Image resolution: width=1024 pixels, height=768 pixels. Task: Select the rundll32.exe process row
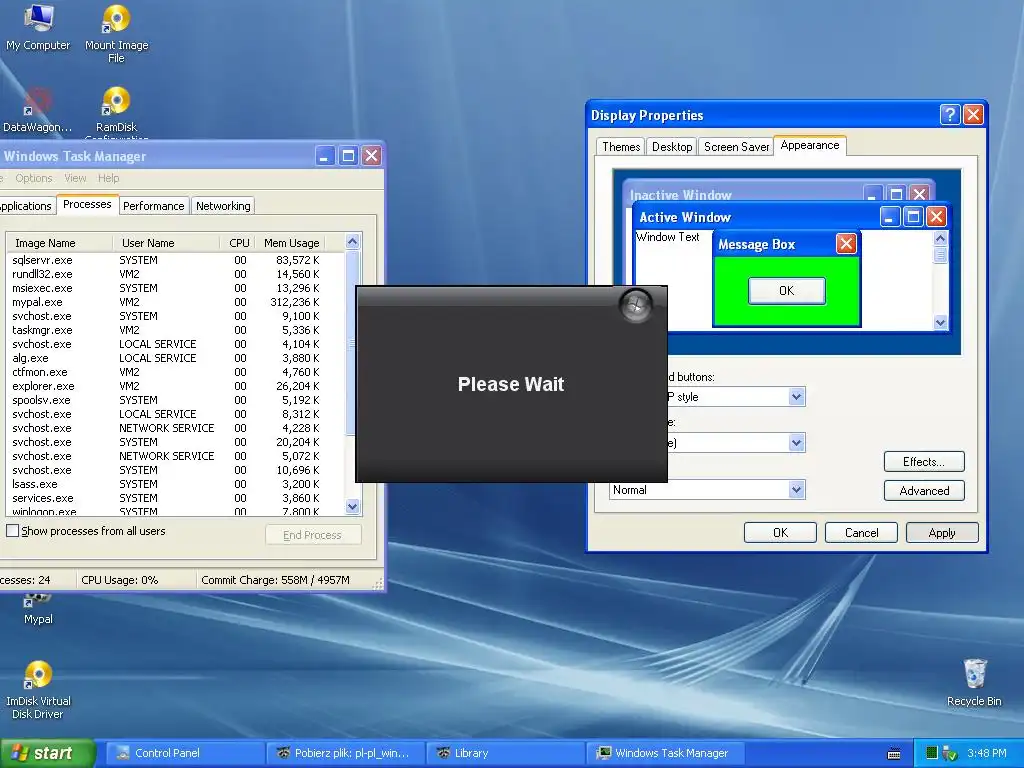click(175, 274)
